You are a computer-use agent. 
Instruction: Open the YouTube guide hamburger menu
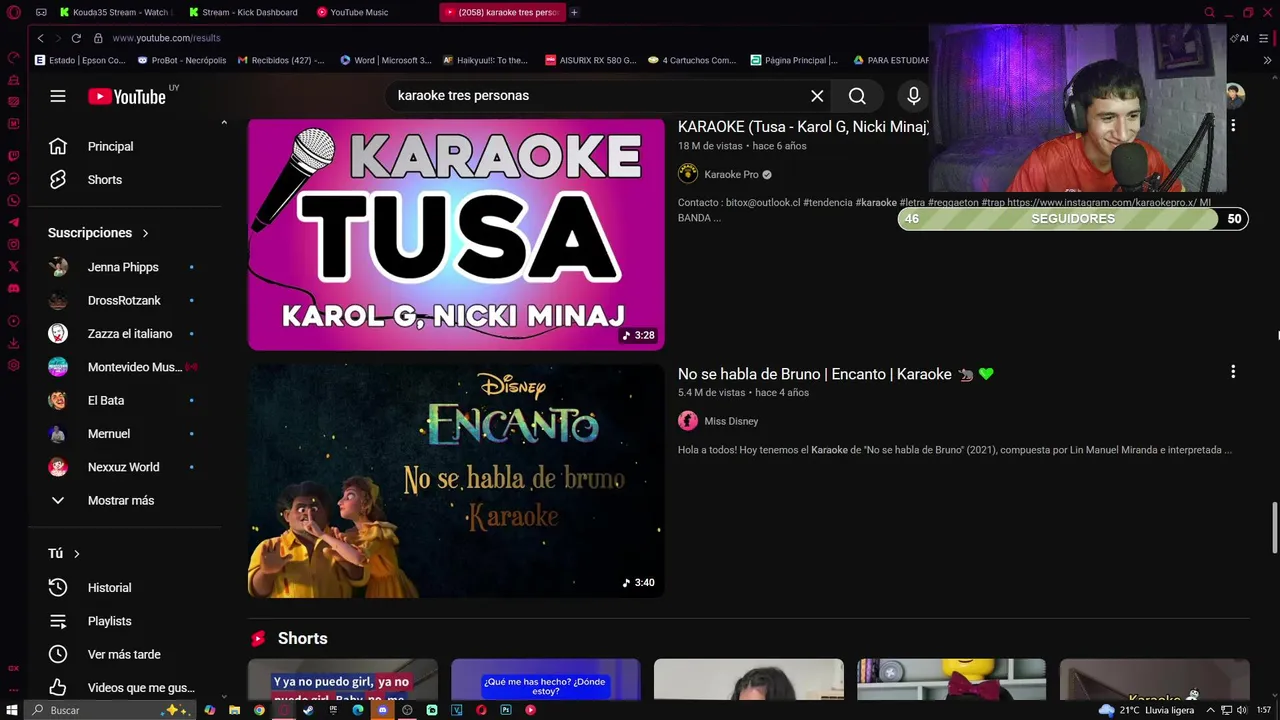pyautogui.click(x=58, y=96)
